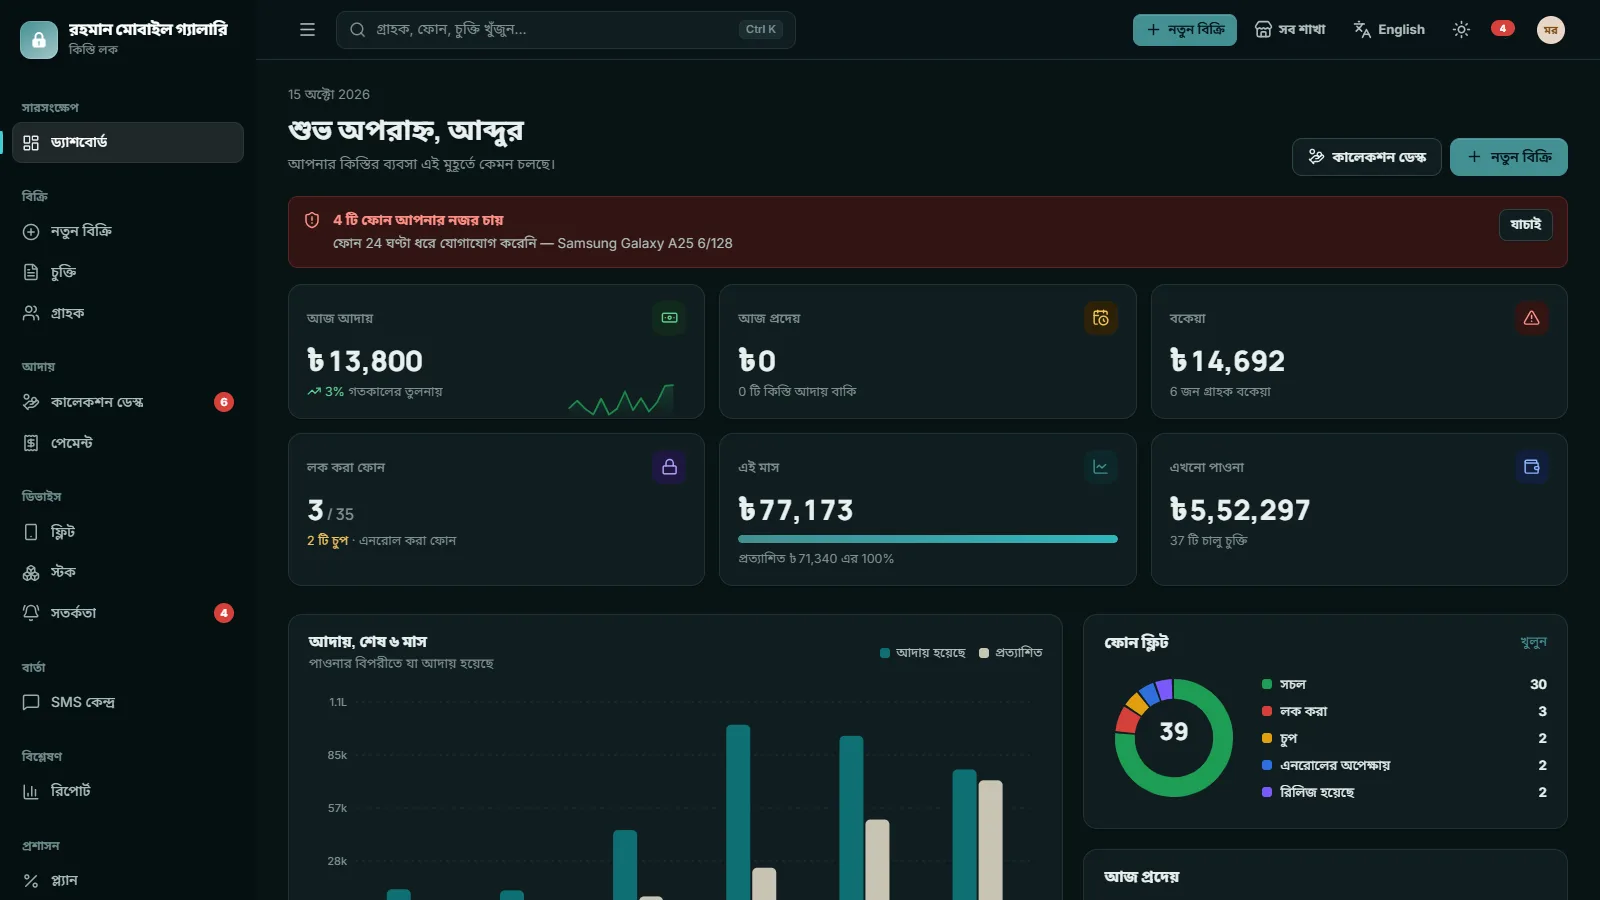The height and width of the screenshot is (900, 1600).
Task: Open the সব শাখা branch selector
Action: [1290, 30]
